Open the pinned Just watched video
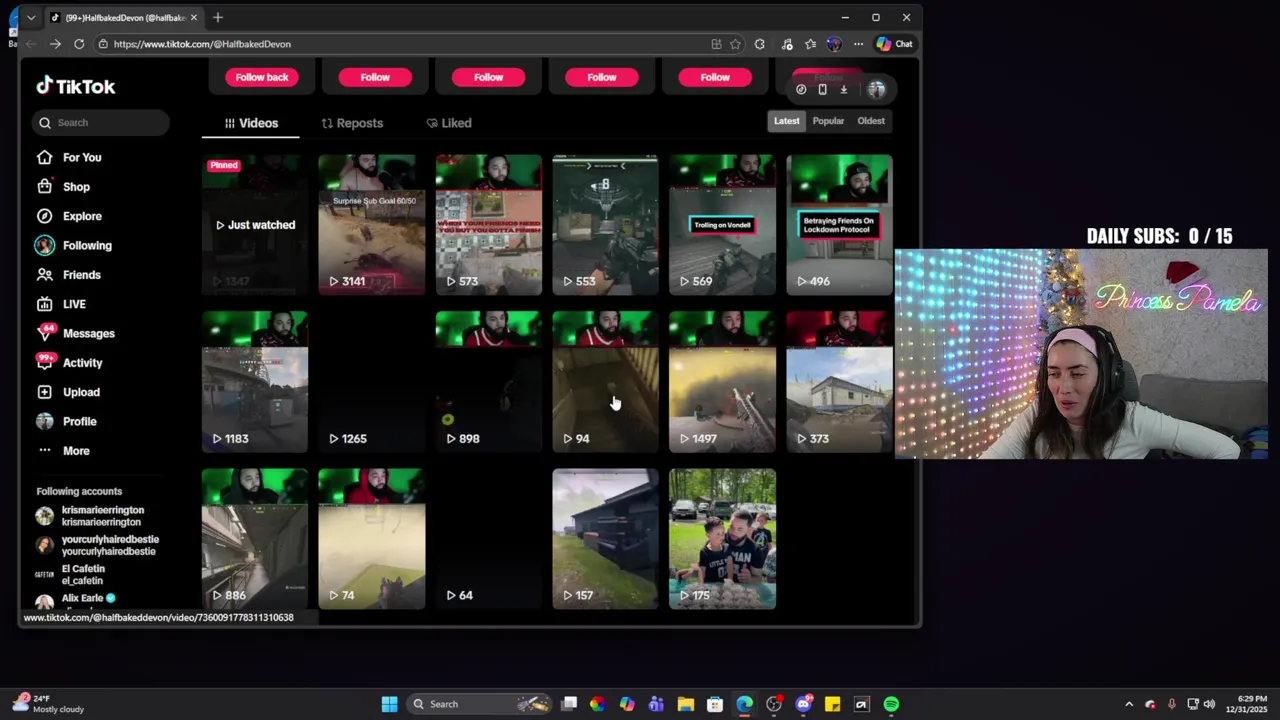Image resolution: width=1280 pixels, height=720 pixels. pos(255,225)
